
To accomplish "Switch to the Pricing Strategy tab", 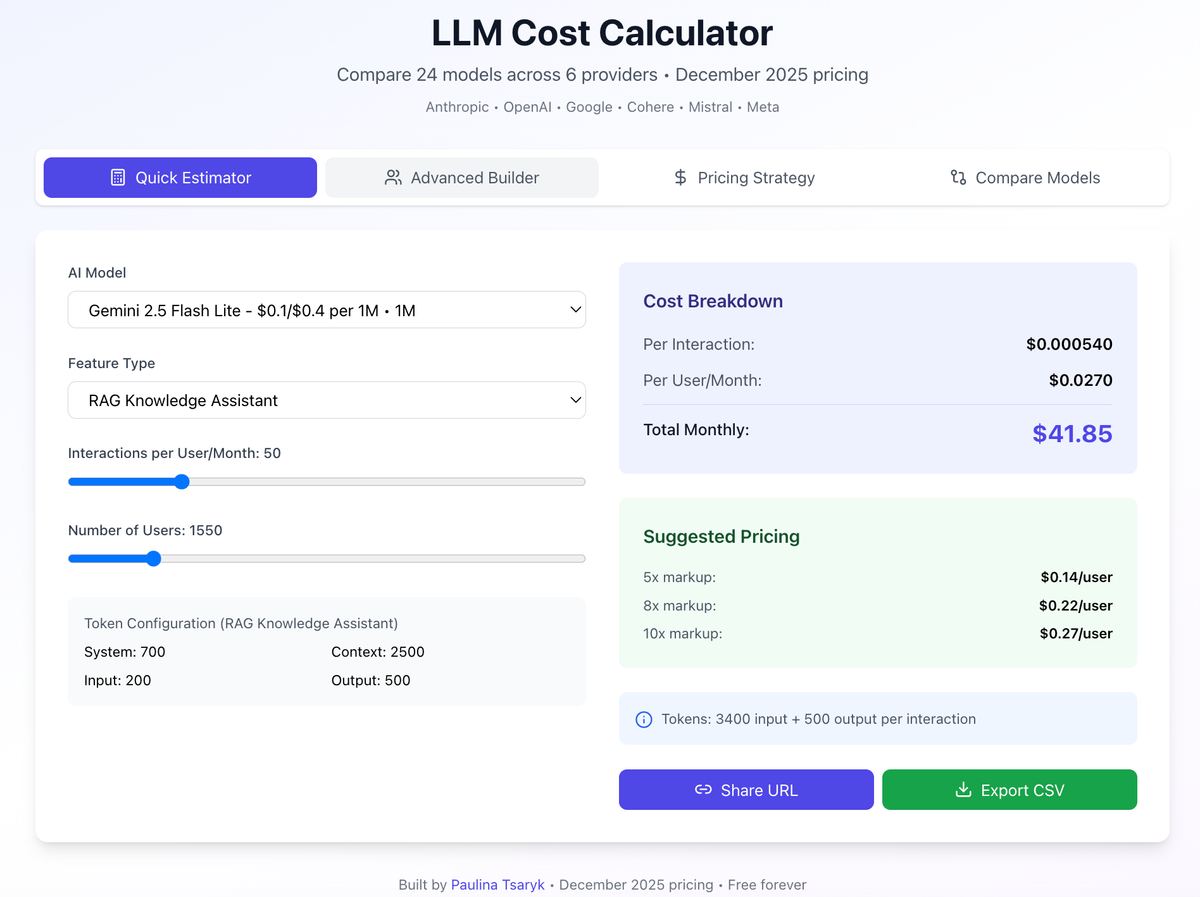I will pyautogui.click(x=744, y=177).
